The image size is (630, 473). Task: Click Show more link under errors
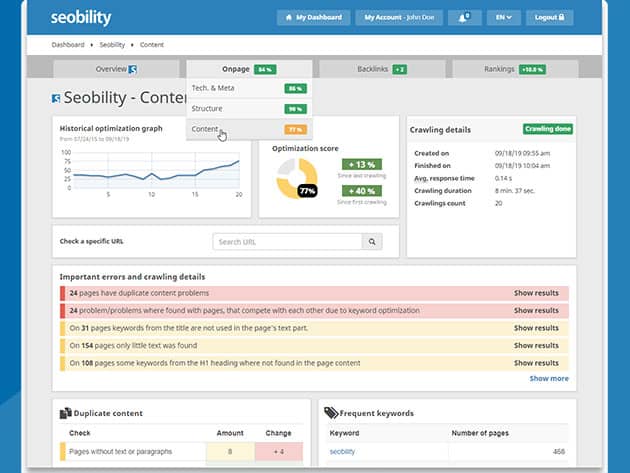[548, 379]
